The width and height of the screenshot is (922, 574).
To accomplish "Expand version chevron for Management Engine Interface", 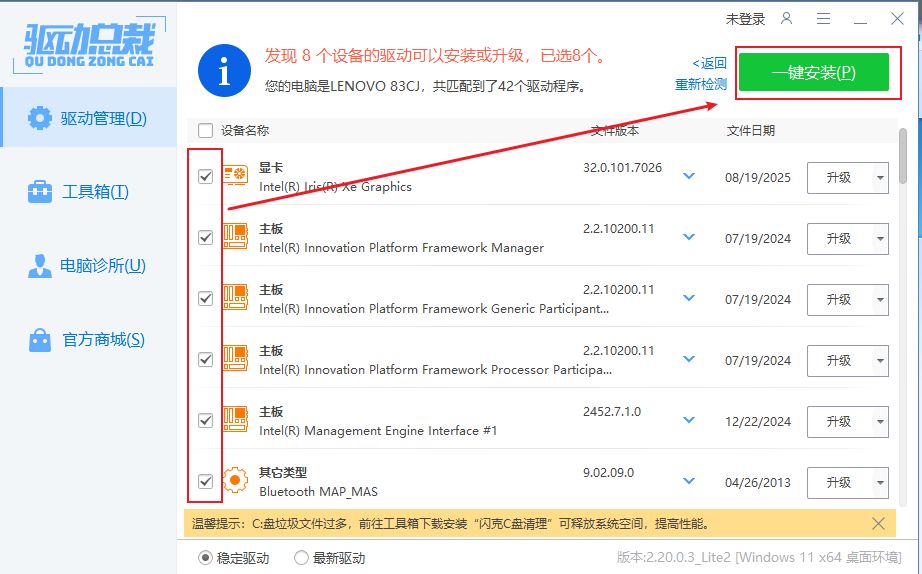I will 688,421.
